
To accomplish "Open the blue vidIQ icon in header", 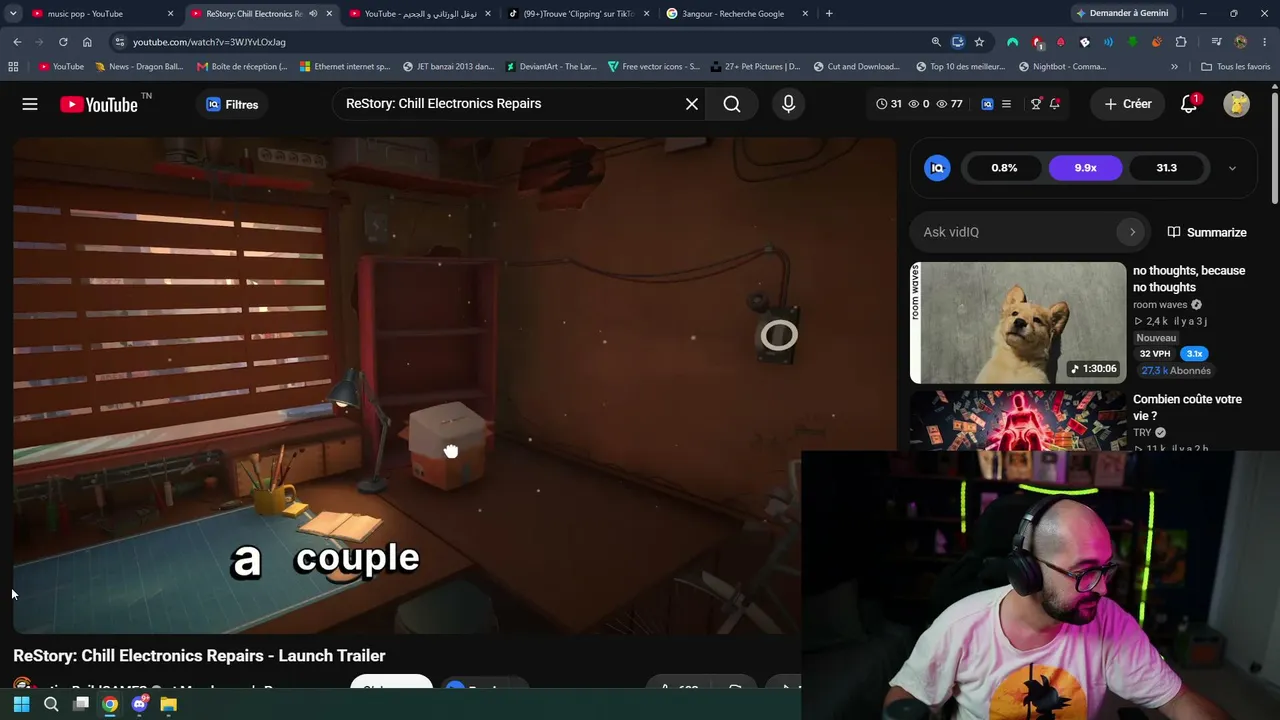I will tap(987, 104).
